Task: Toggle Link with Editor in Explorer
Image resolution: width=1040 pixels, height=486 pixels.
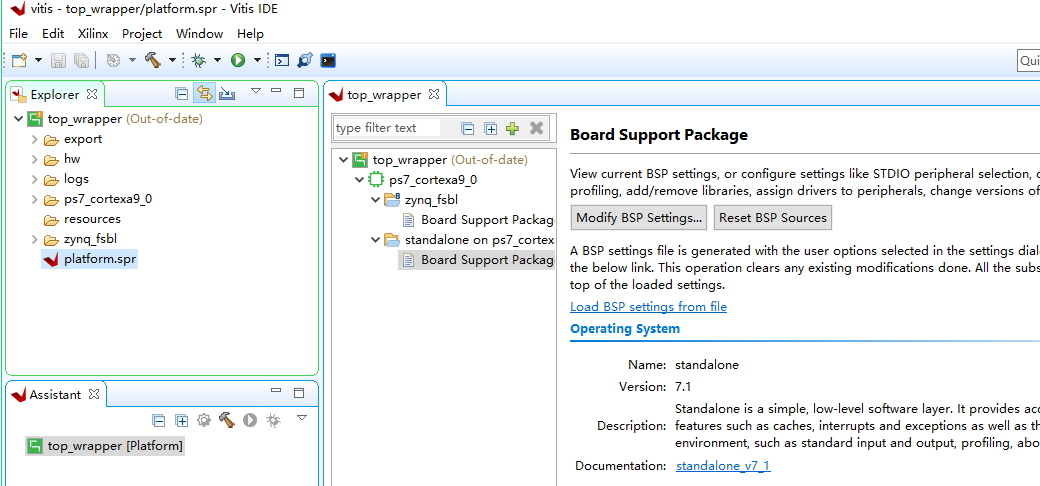Action: pos(204,93)
